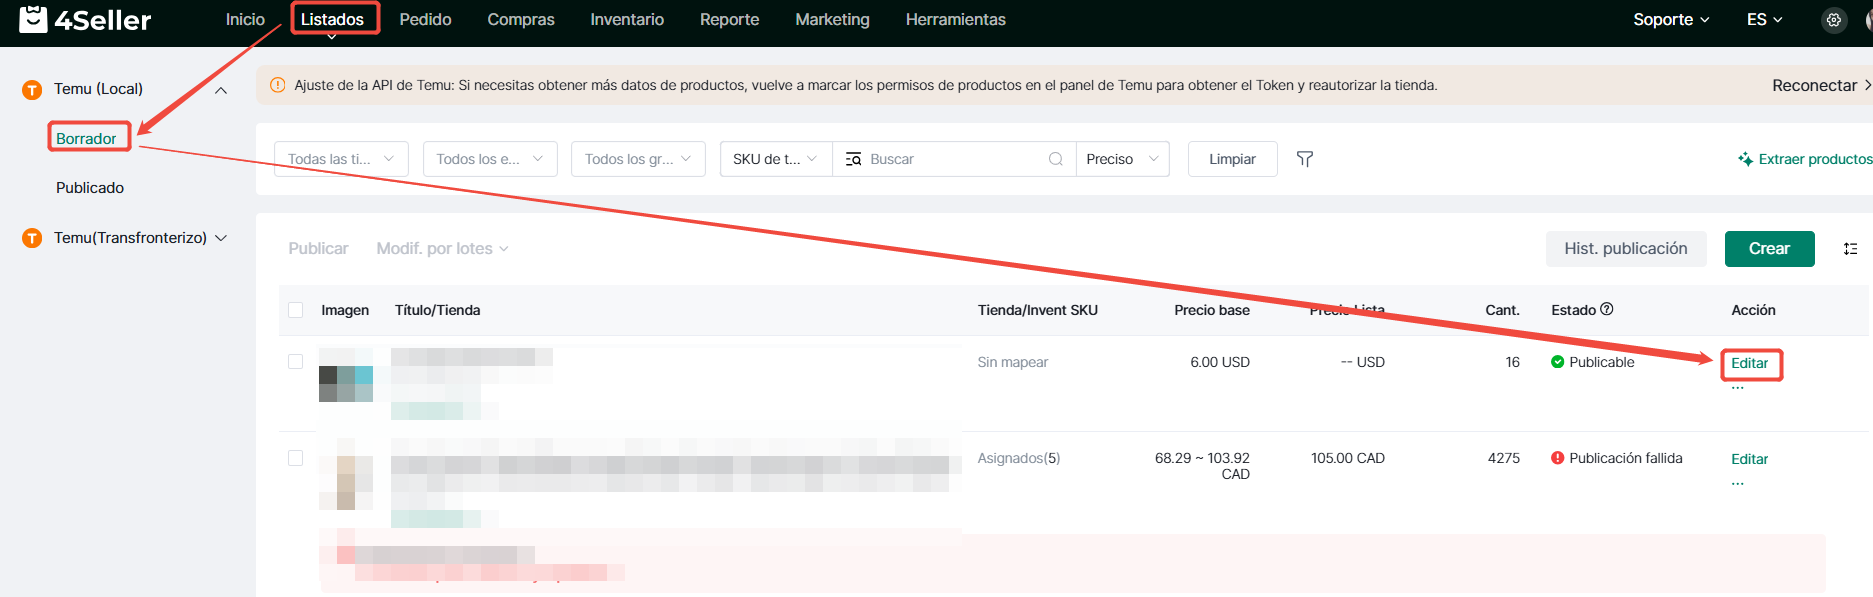
Task: Click the Temu (Local) store icon
Action: tap(32, 90)
